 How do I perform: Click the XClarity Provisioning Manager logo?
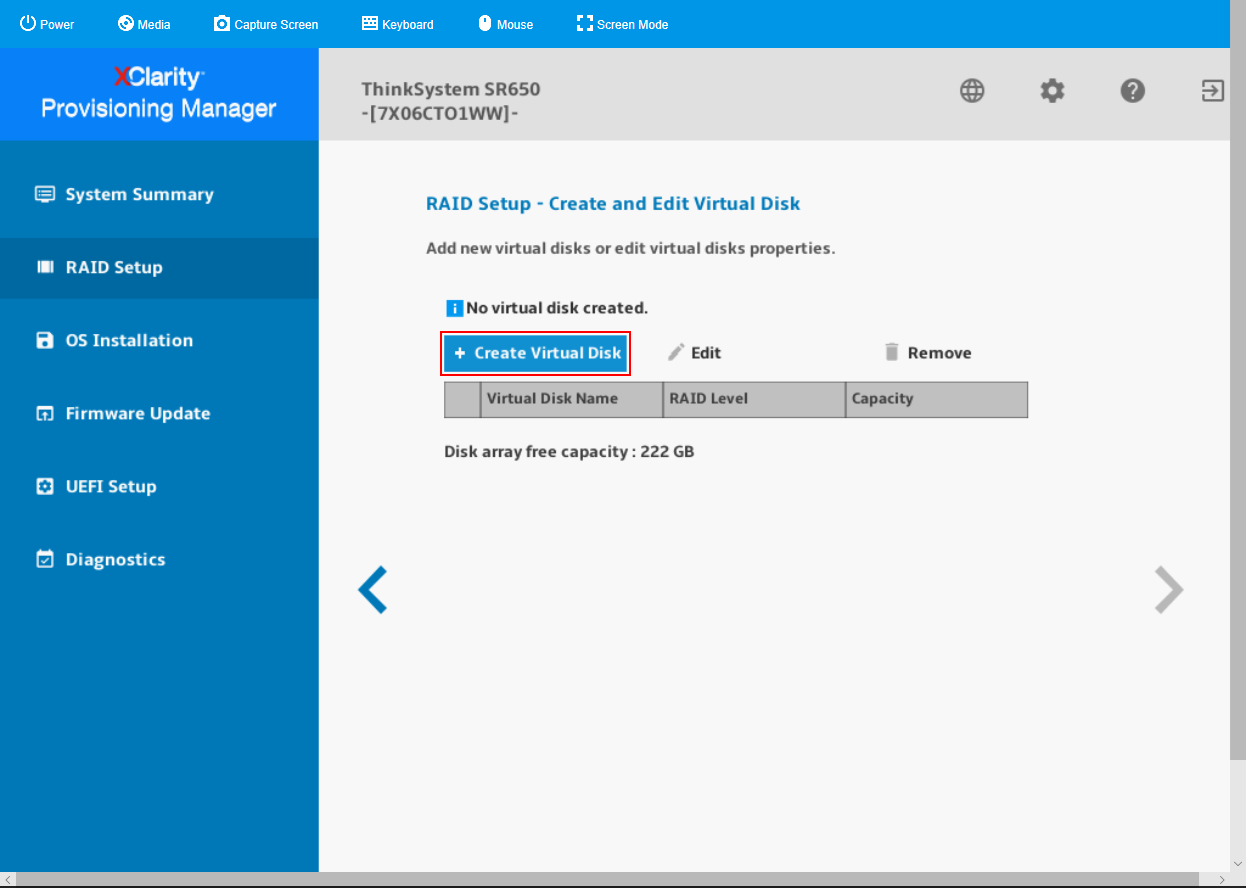(x=159, y=94)
